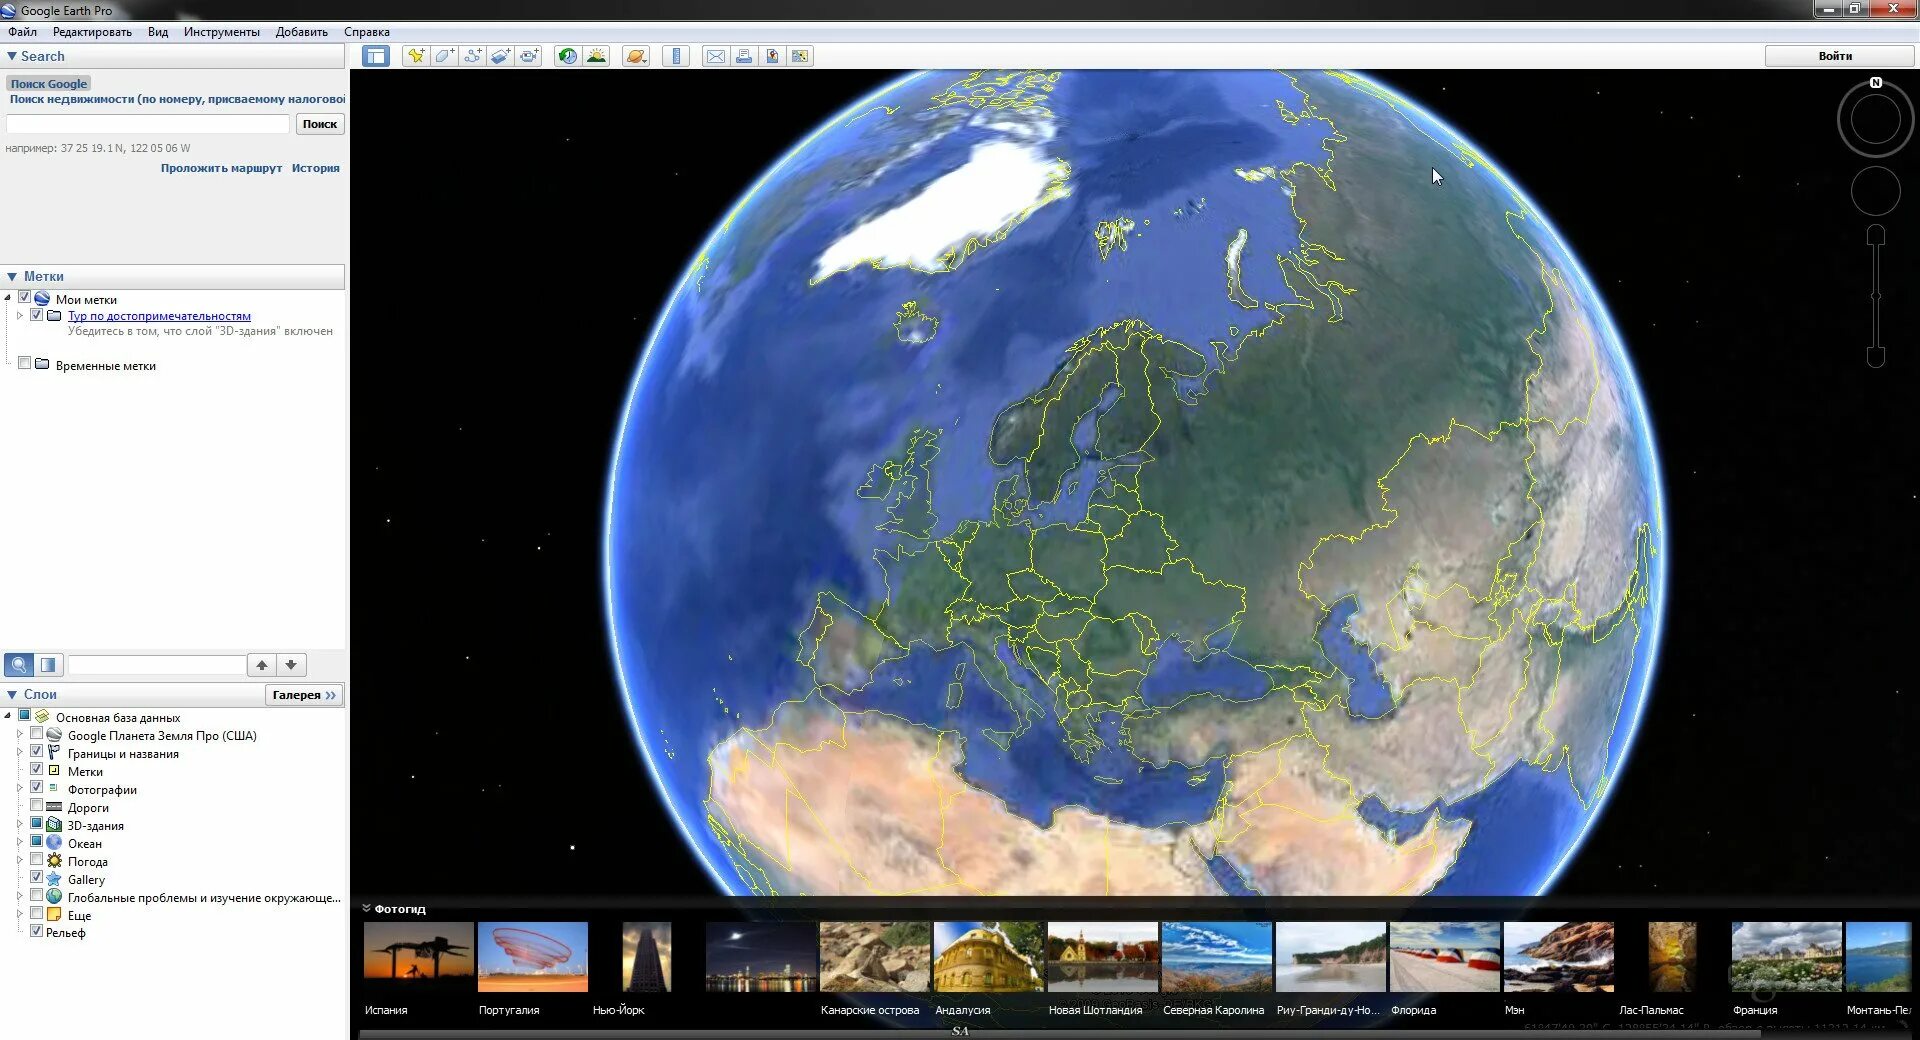This screenshot has width=1920, height=1040.
Task: Open the Файл menu
Action: pos(22,32)
